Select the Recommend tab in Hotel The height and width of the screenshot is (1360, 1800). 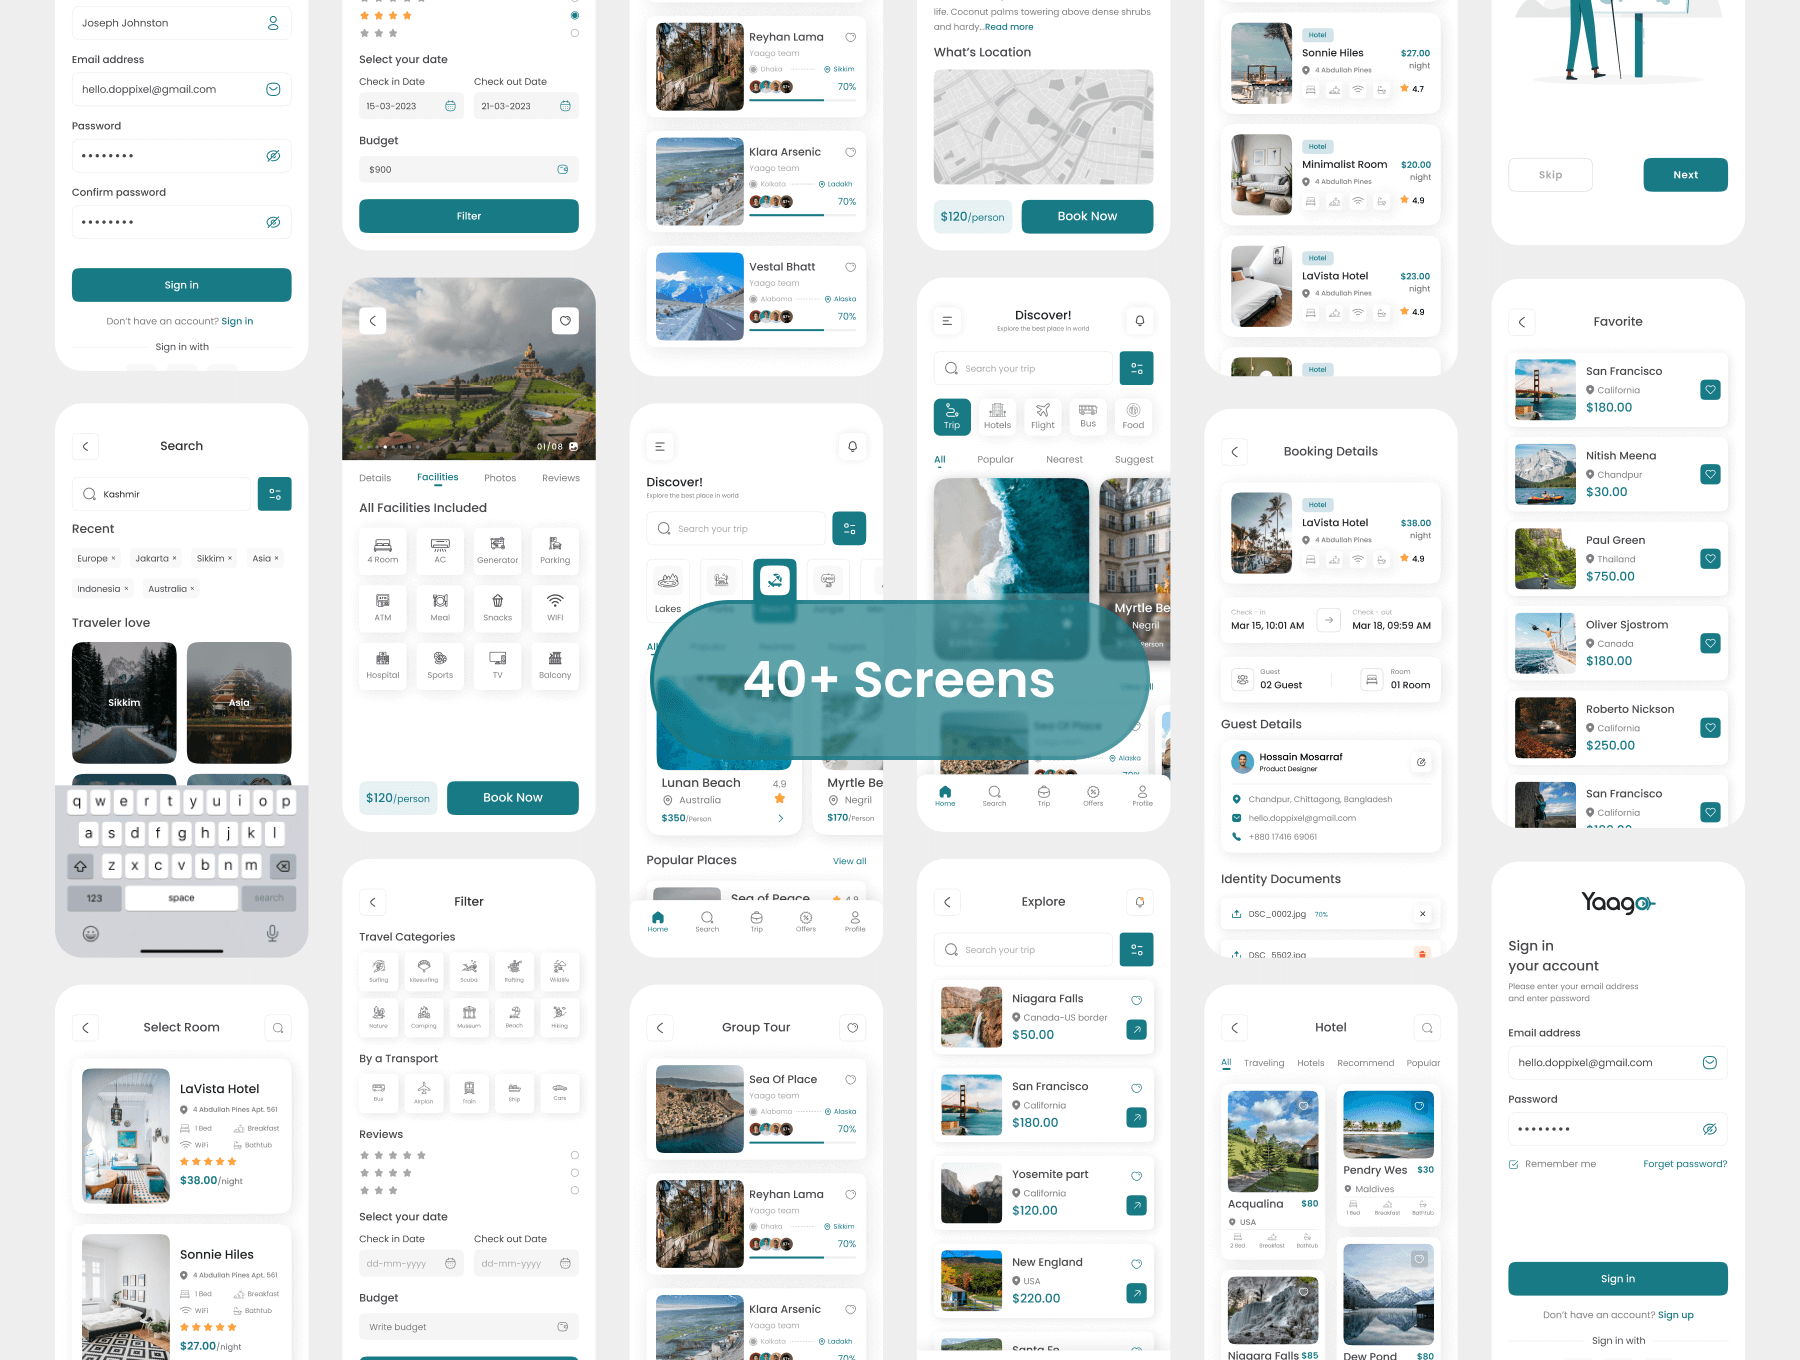[1365, 1063]
